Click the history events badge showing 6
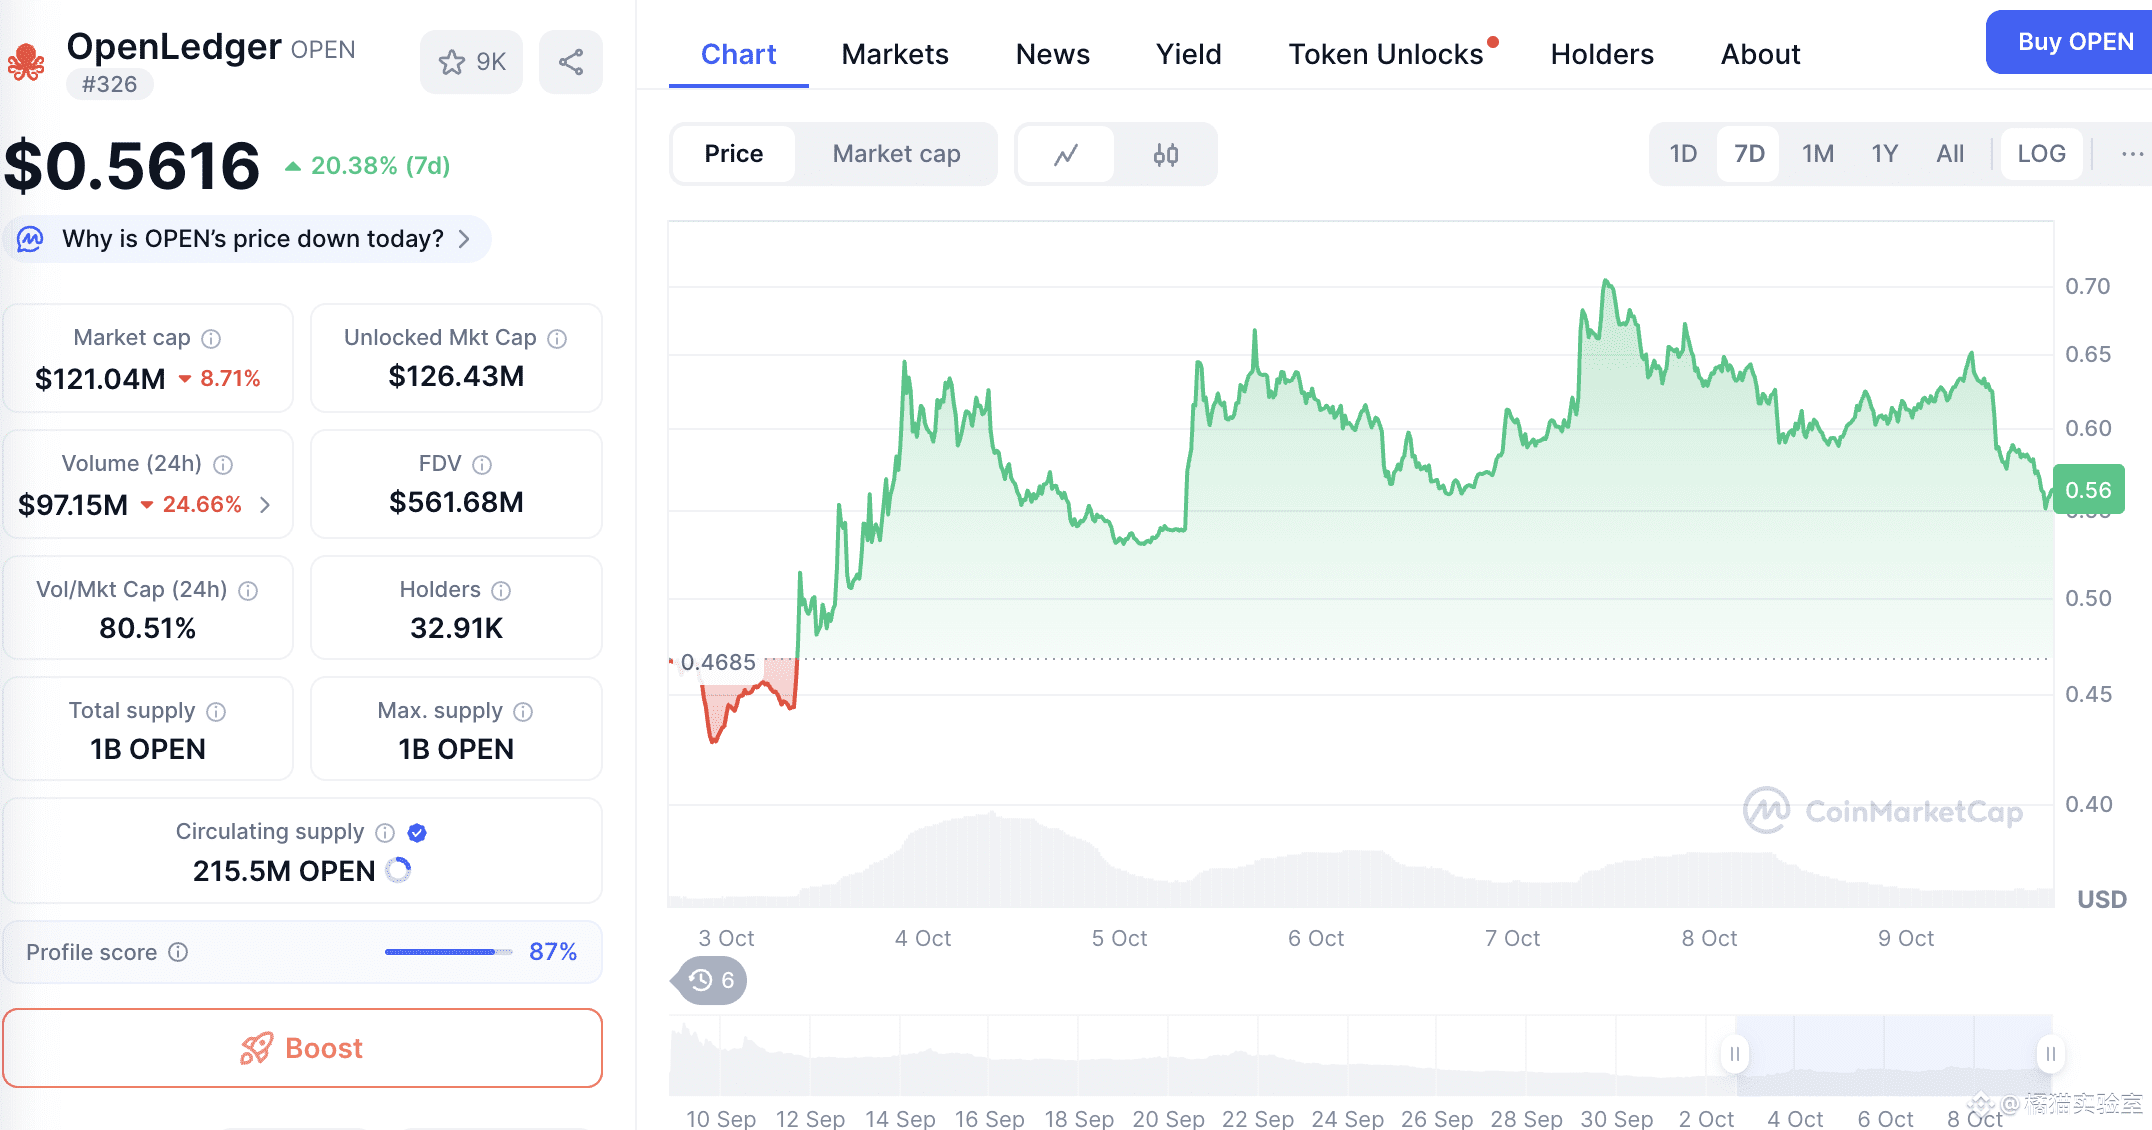The height and width of the screenshot is (1130, 2152). [x=712, y=980]
